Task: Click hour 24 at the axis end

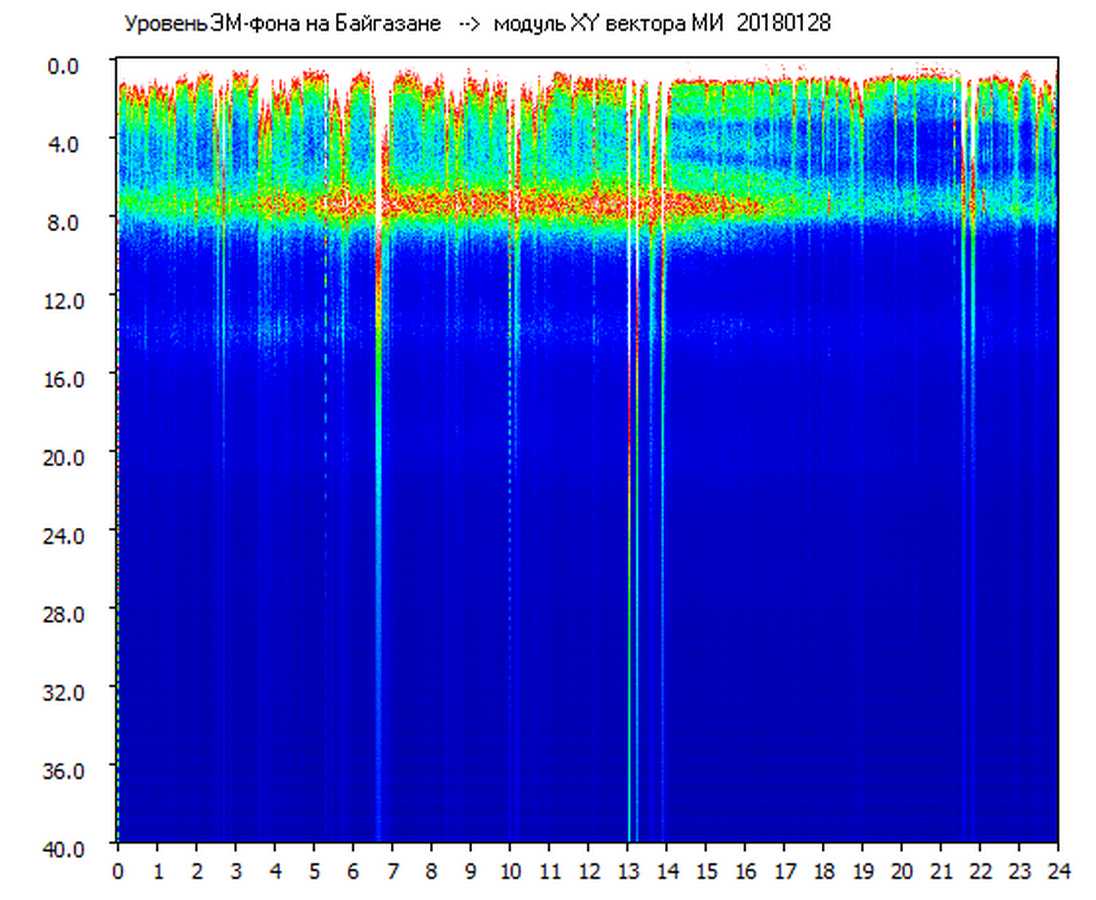Action: [1058, 871]
